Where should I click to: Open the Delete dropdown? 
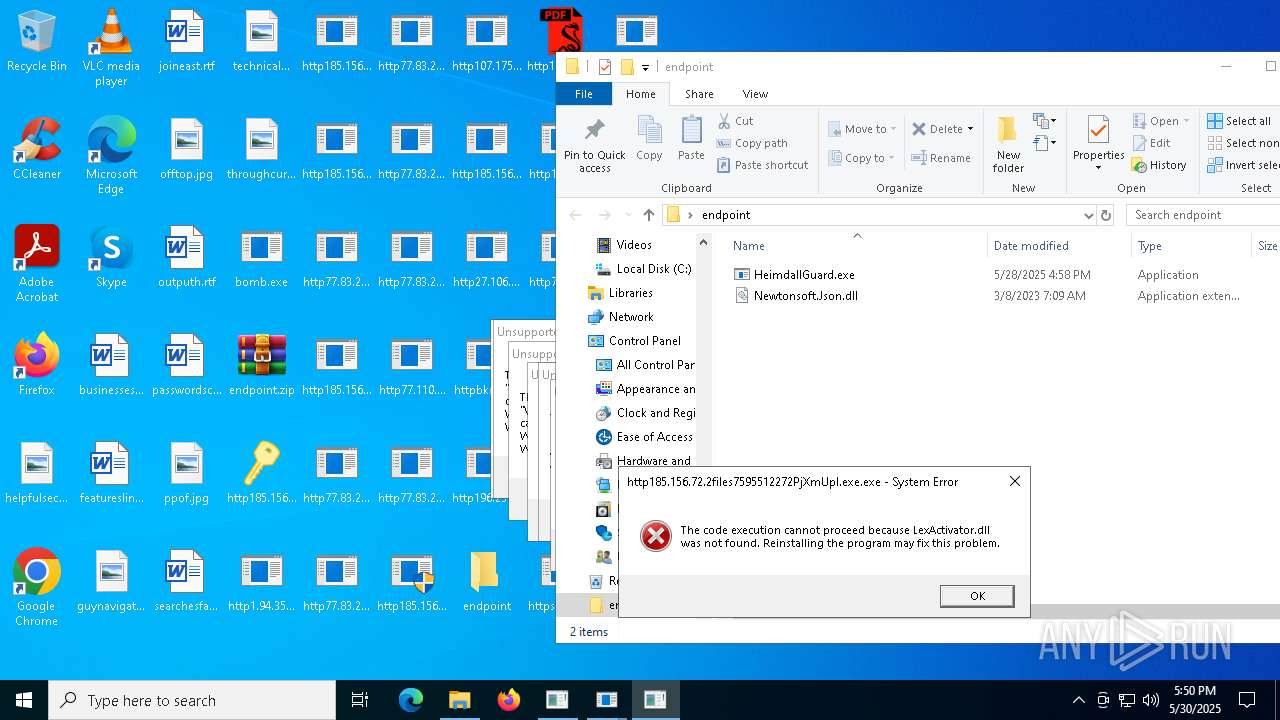(942, 129)
